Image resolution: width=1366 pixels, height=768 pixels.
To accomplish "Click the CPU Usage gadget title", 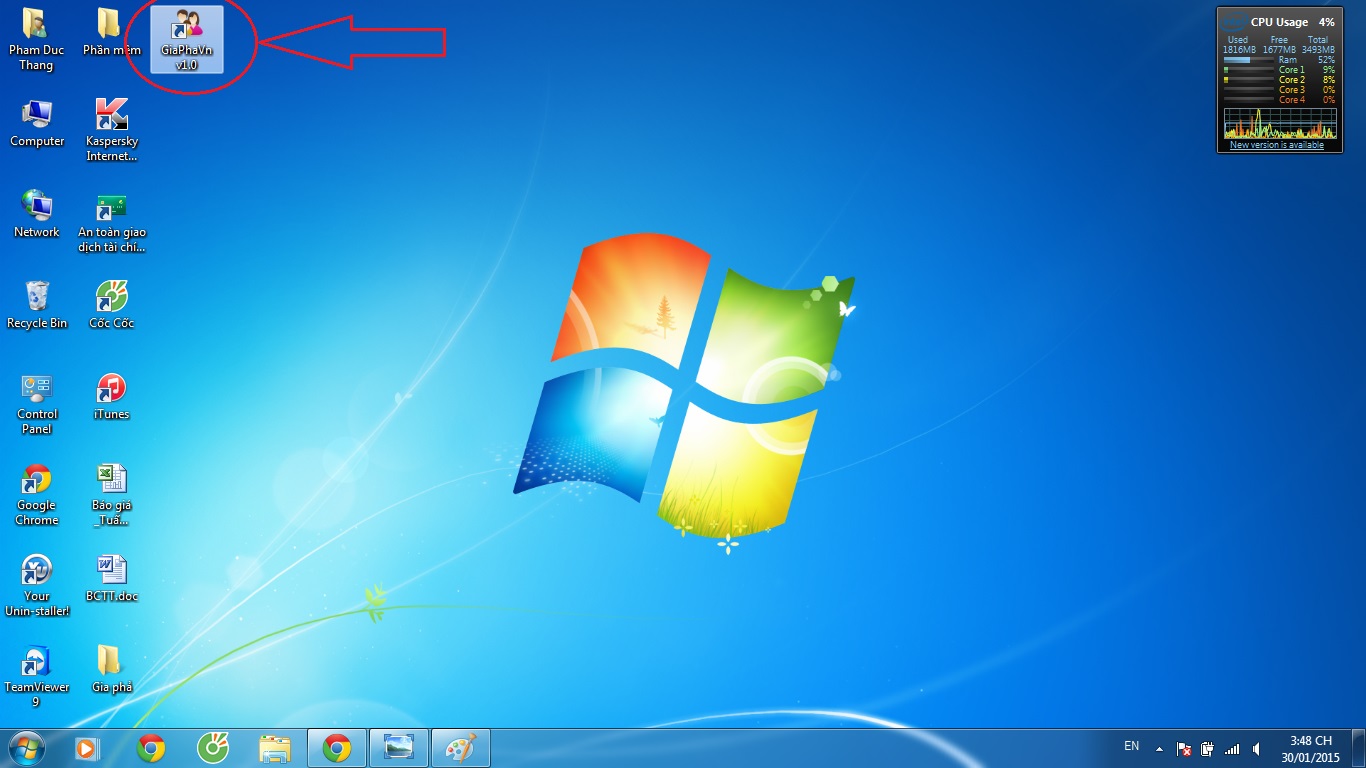I will pyautogui.click(x=1278, y=22).
